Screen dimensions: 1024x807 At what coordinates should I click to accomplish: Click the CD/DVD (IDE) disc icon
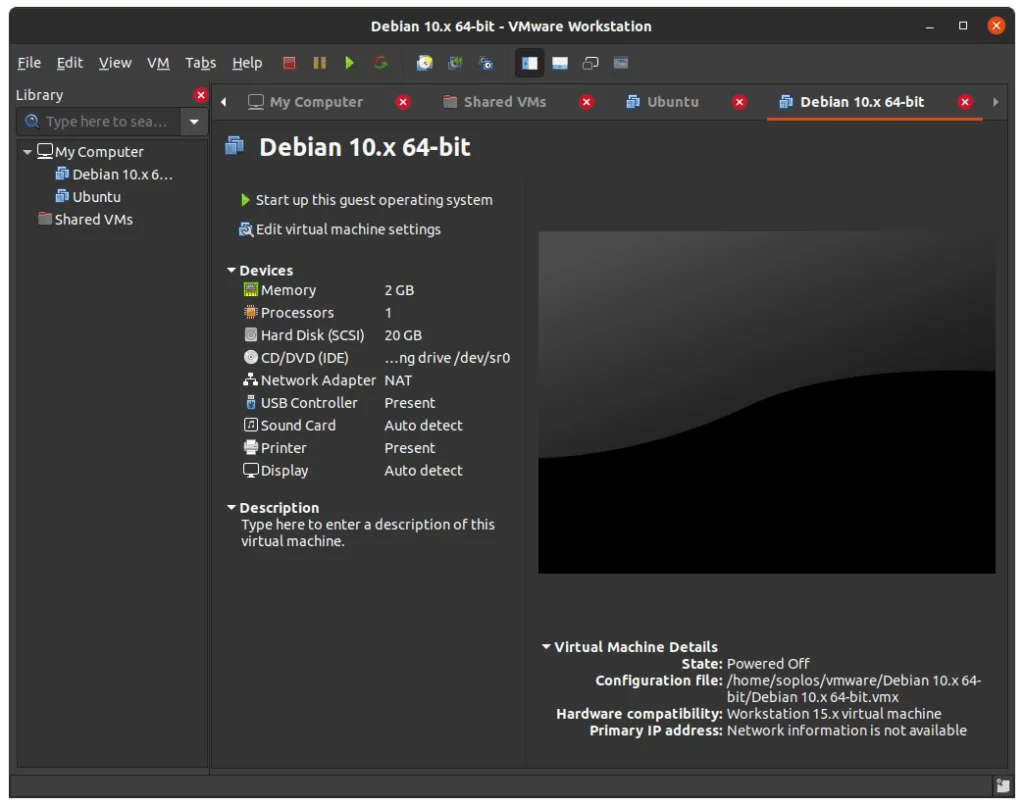251,357
